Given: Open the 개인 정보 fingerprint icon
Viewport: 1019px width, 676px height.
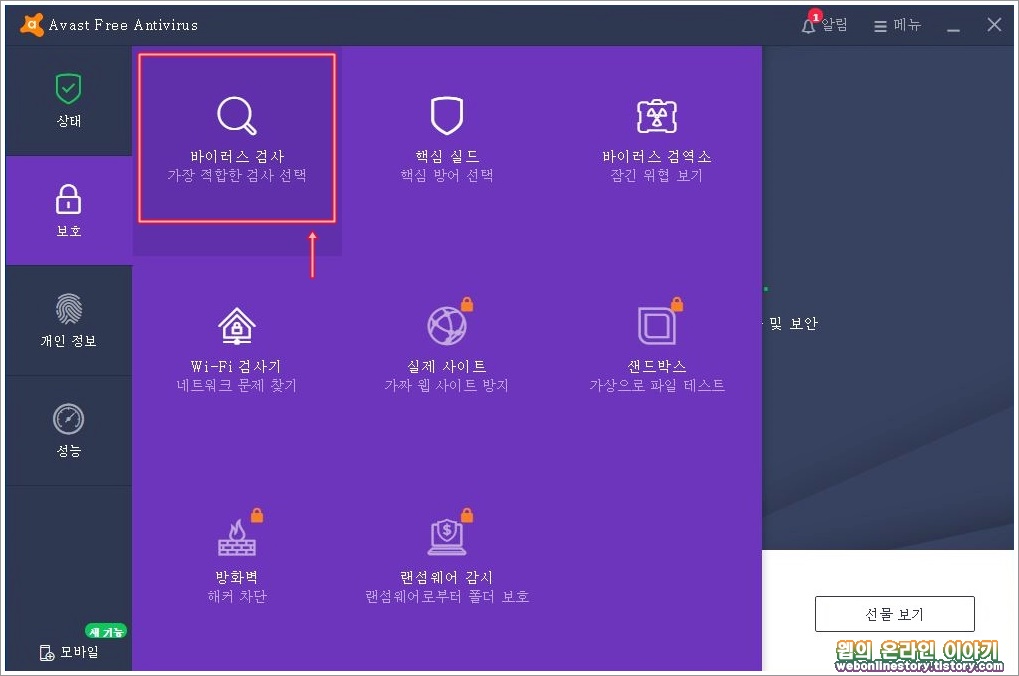Looking at the screenshot, I should point(68,309).
